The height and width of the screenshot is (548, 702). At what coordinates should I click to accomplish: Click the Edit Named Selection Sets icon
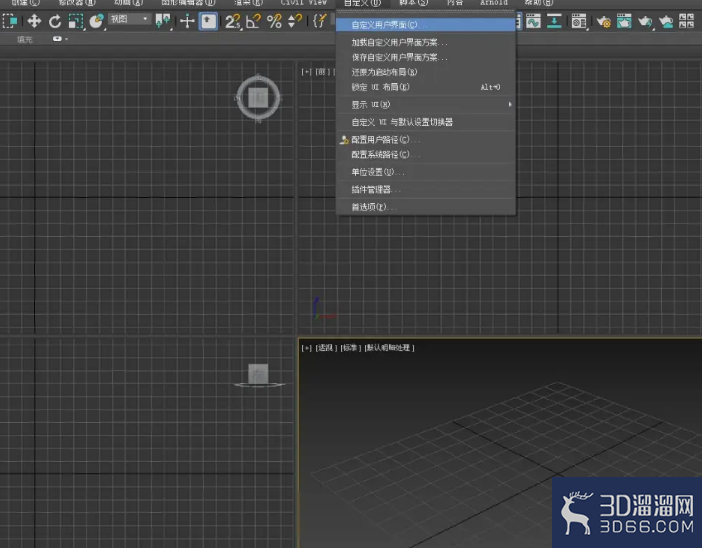(x=320, y=21)
